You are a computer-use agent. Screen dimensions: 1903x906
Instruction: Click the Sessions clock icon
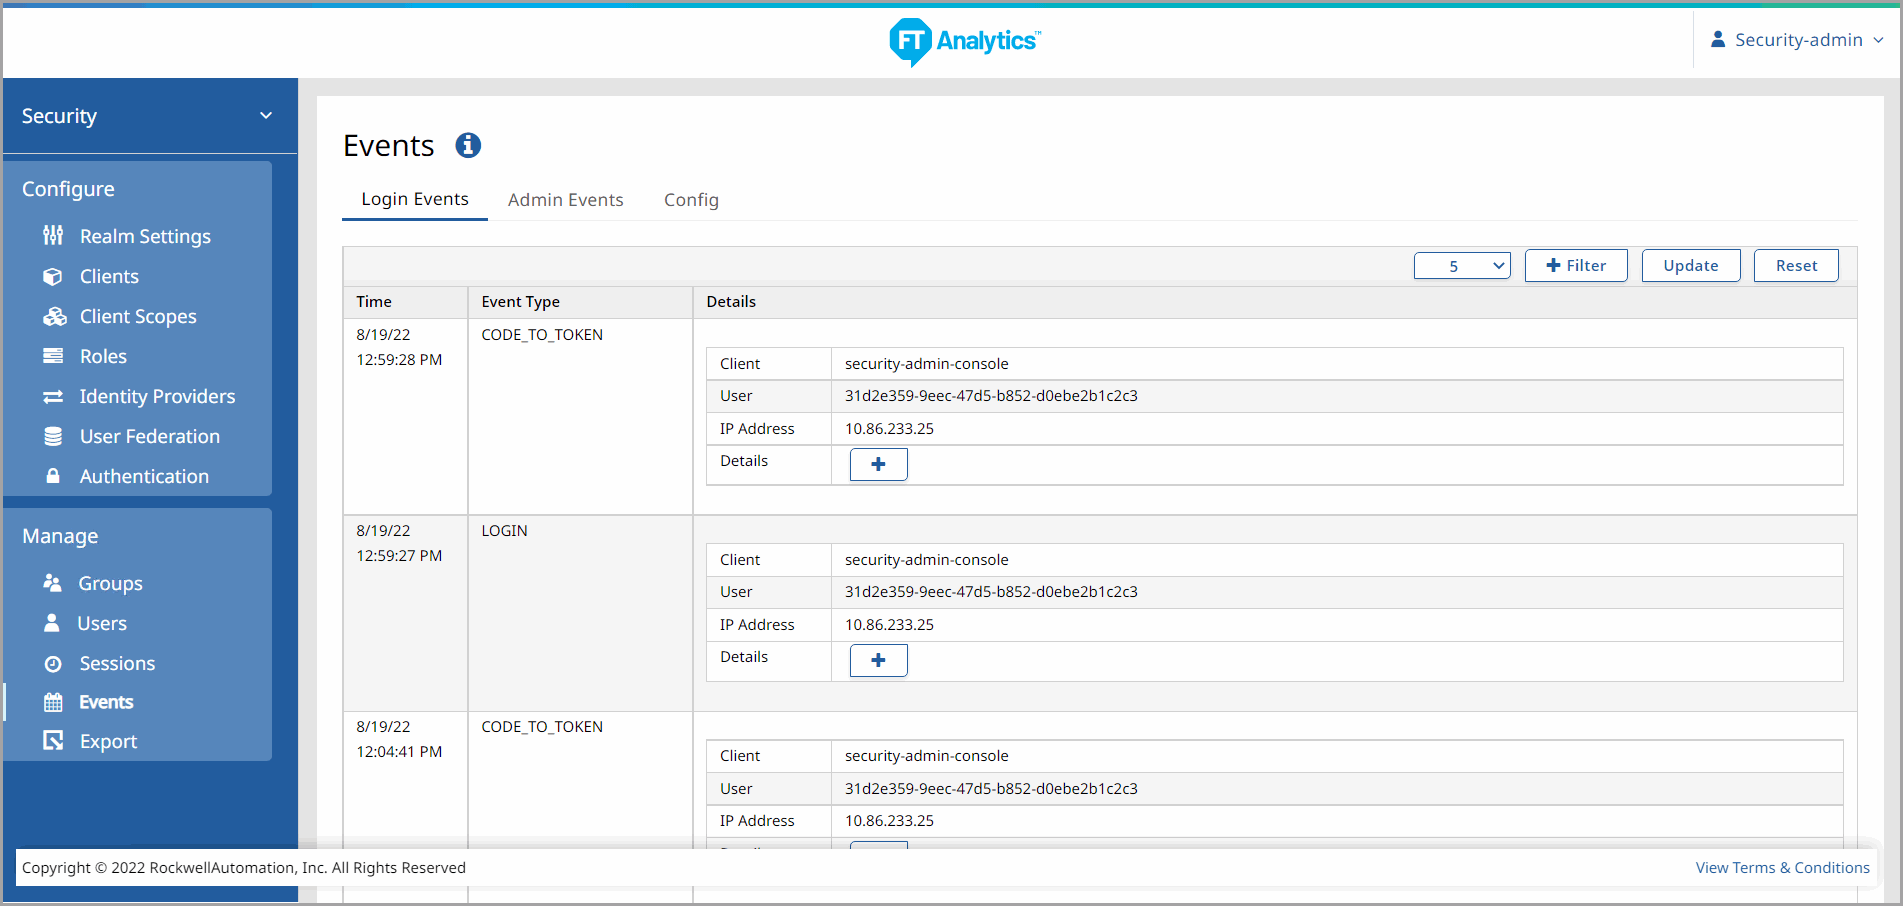click(x=53, y=663)
